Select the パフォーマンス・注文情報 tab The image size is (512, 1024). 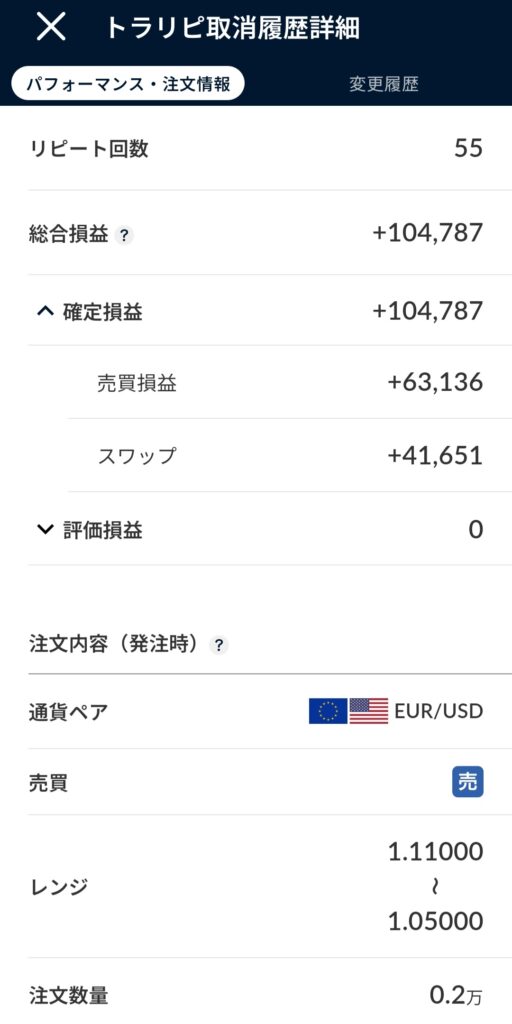click(x=128, y=85)
